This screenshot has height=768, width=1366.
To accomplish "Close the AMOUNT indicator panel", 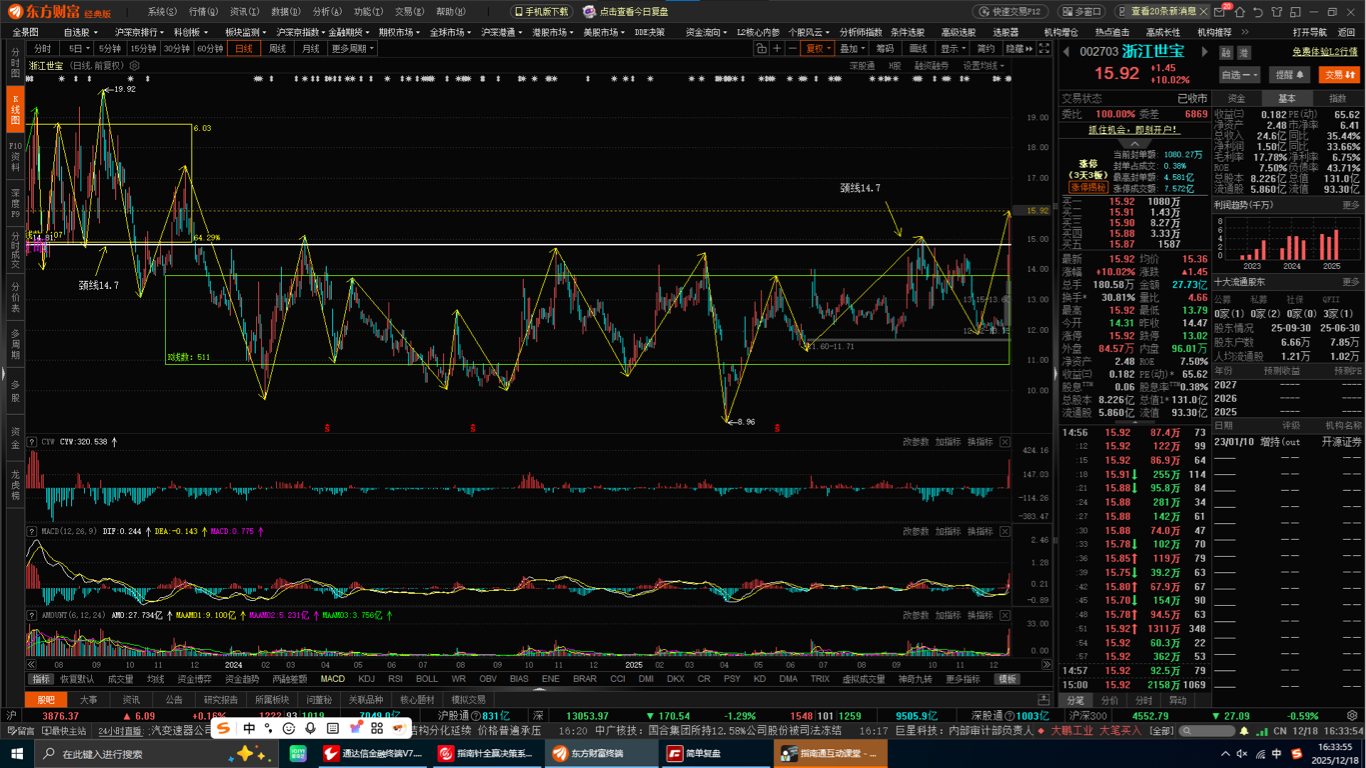I will (x=1005, y=614).
